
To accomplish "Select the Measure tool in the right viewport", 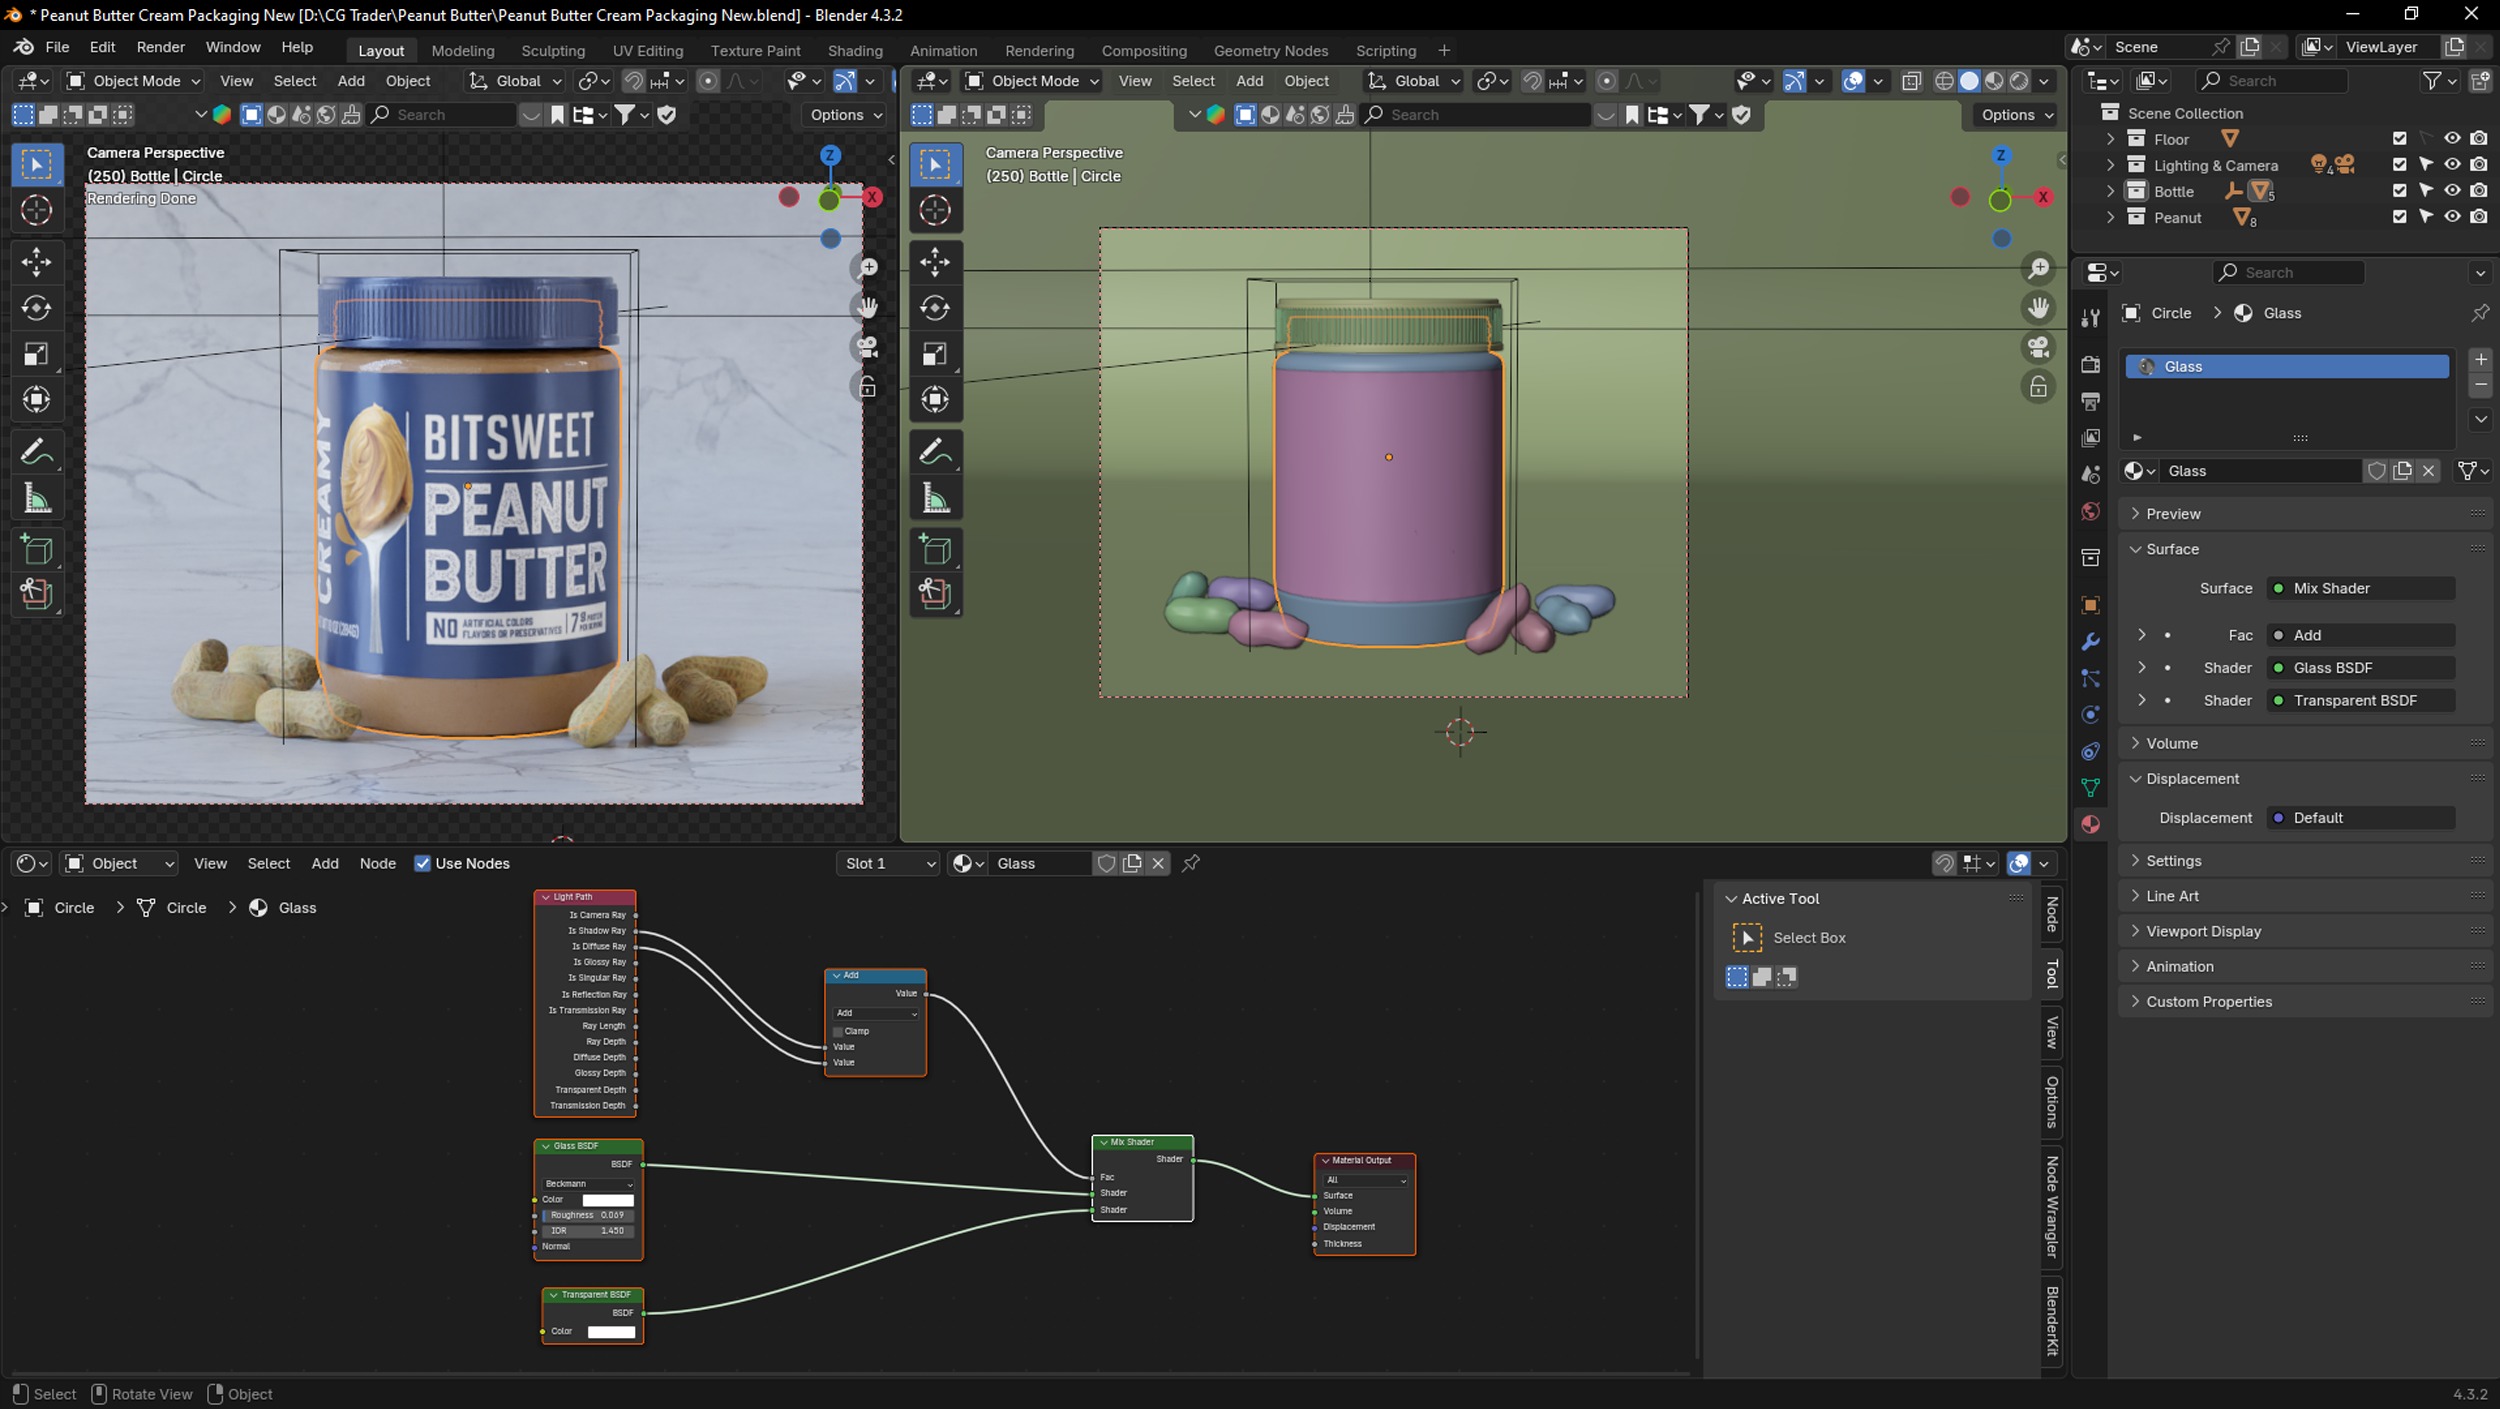I will [935, 499].
